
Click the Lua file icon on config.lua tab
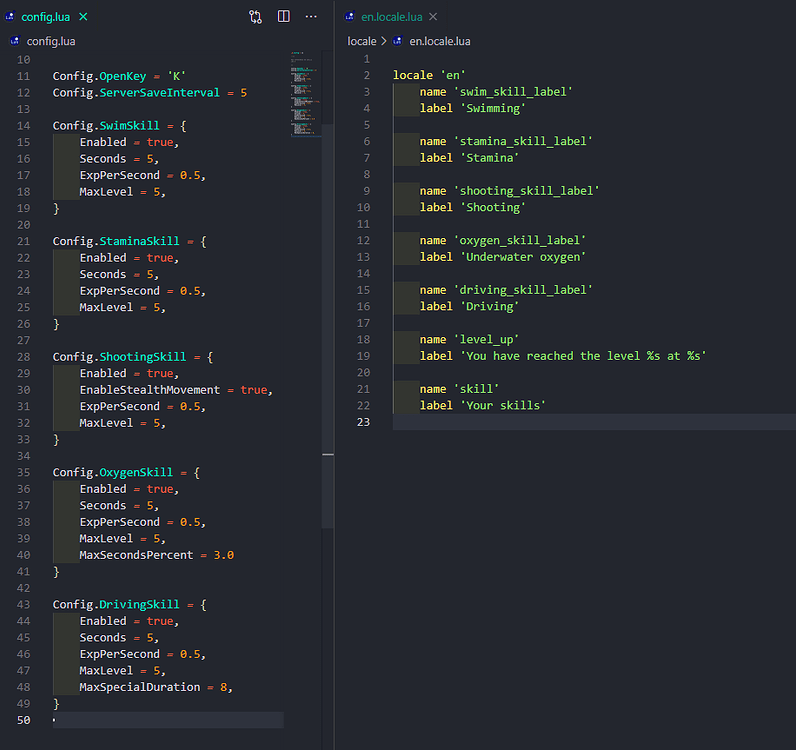(11, 17)
